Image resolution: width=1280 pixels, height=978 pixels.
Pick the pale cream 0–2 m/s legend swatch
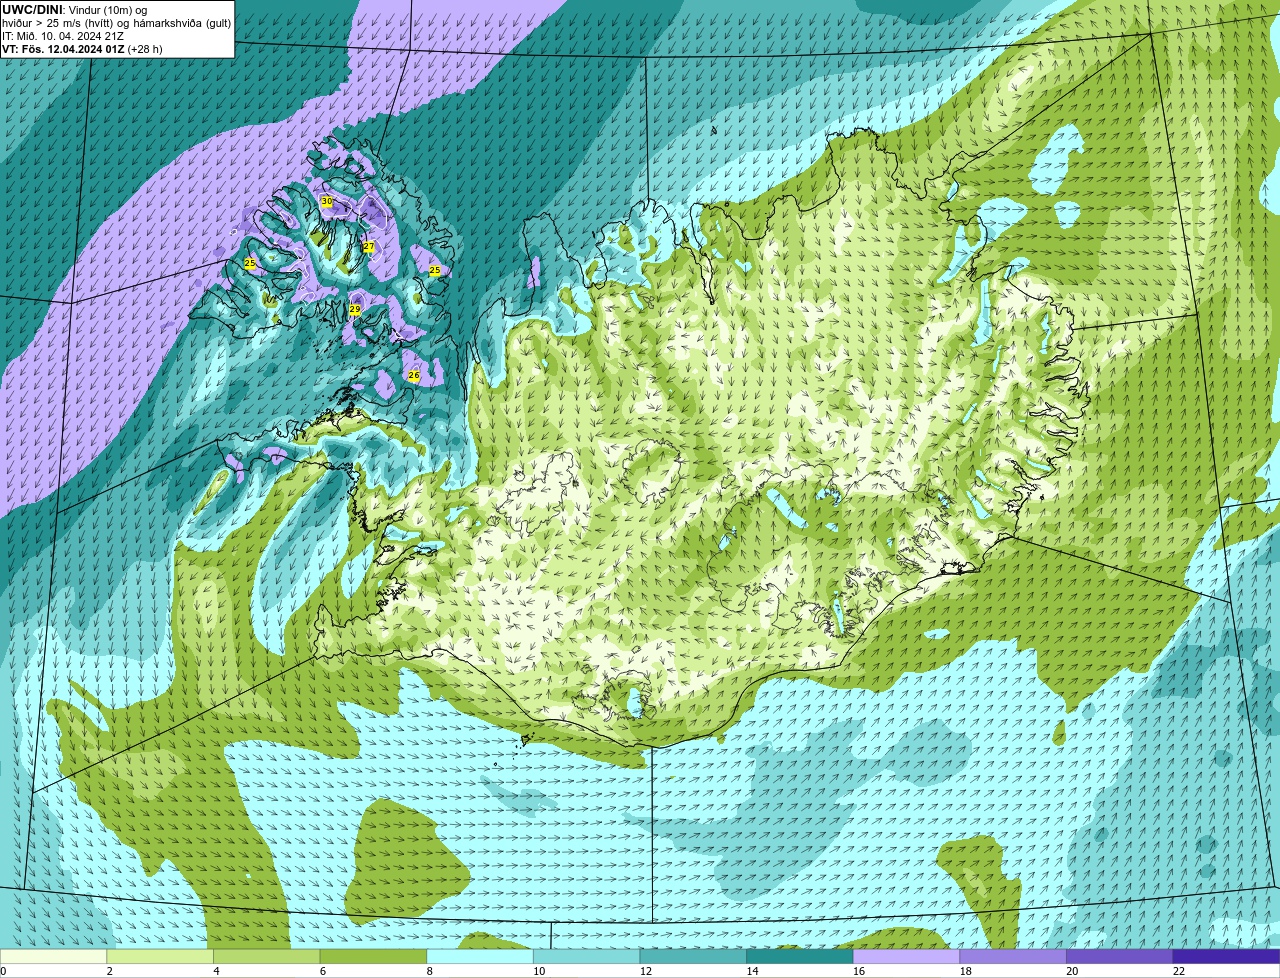pyautogui.click(x=53, y=956)
